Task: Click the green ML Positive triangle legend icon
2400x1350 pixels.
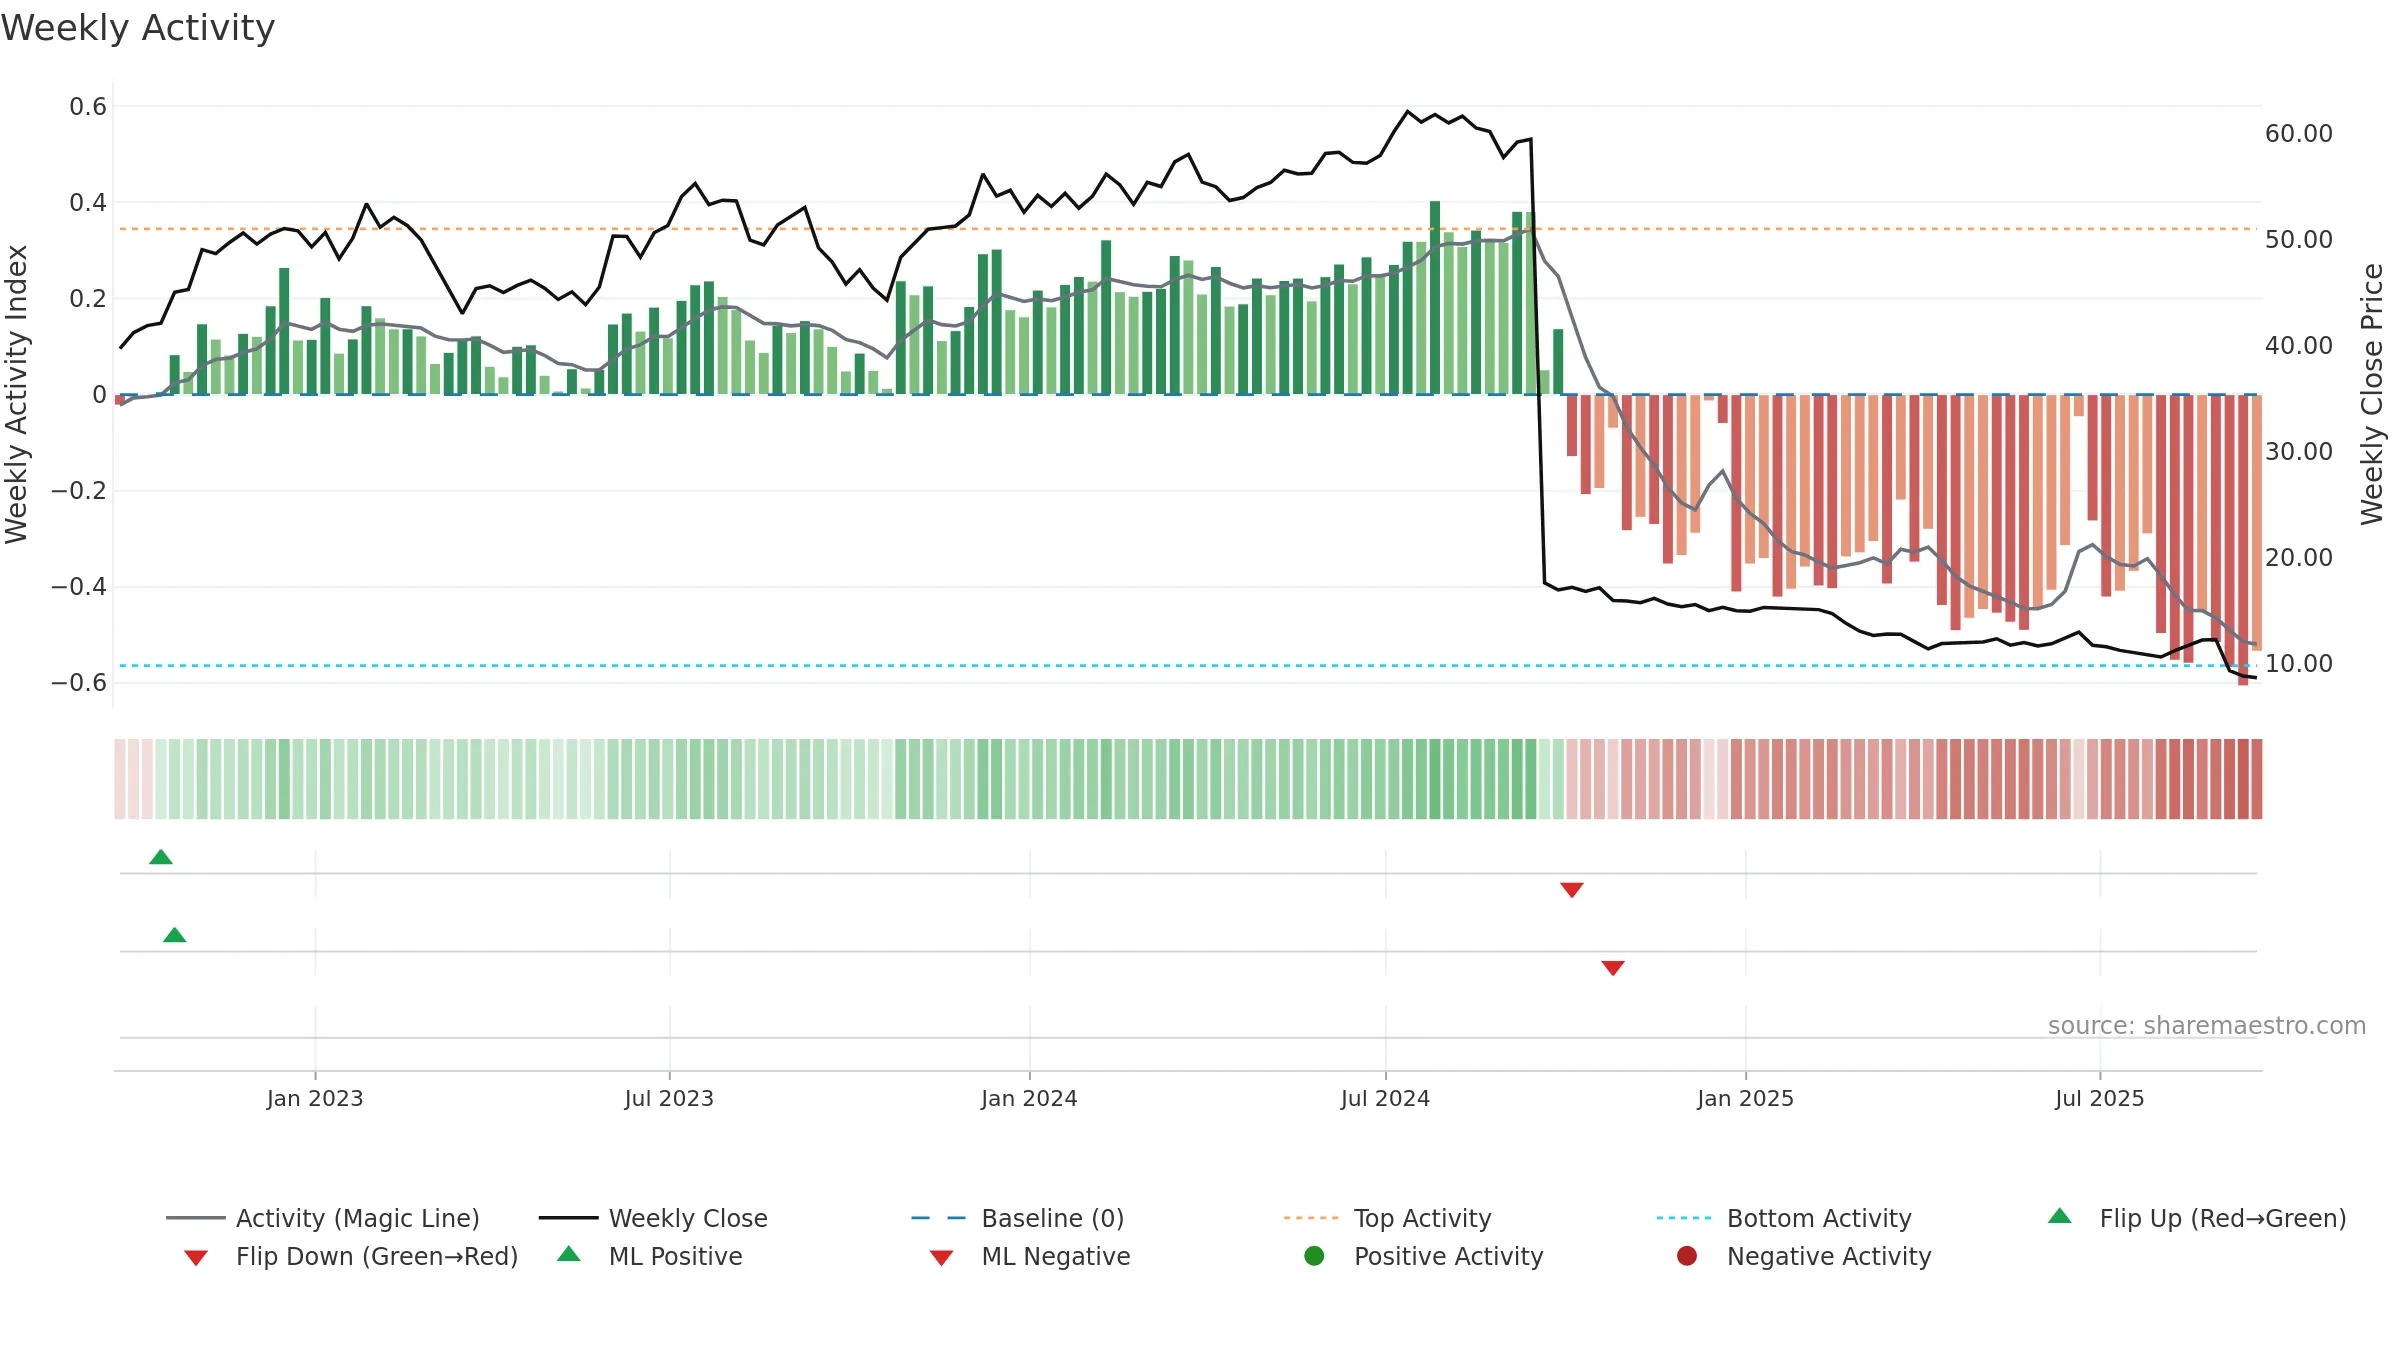Action: point(569,1254)
